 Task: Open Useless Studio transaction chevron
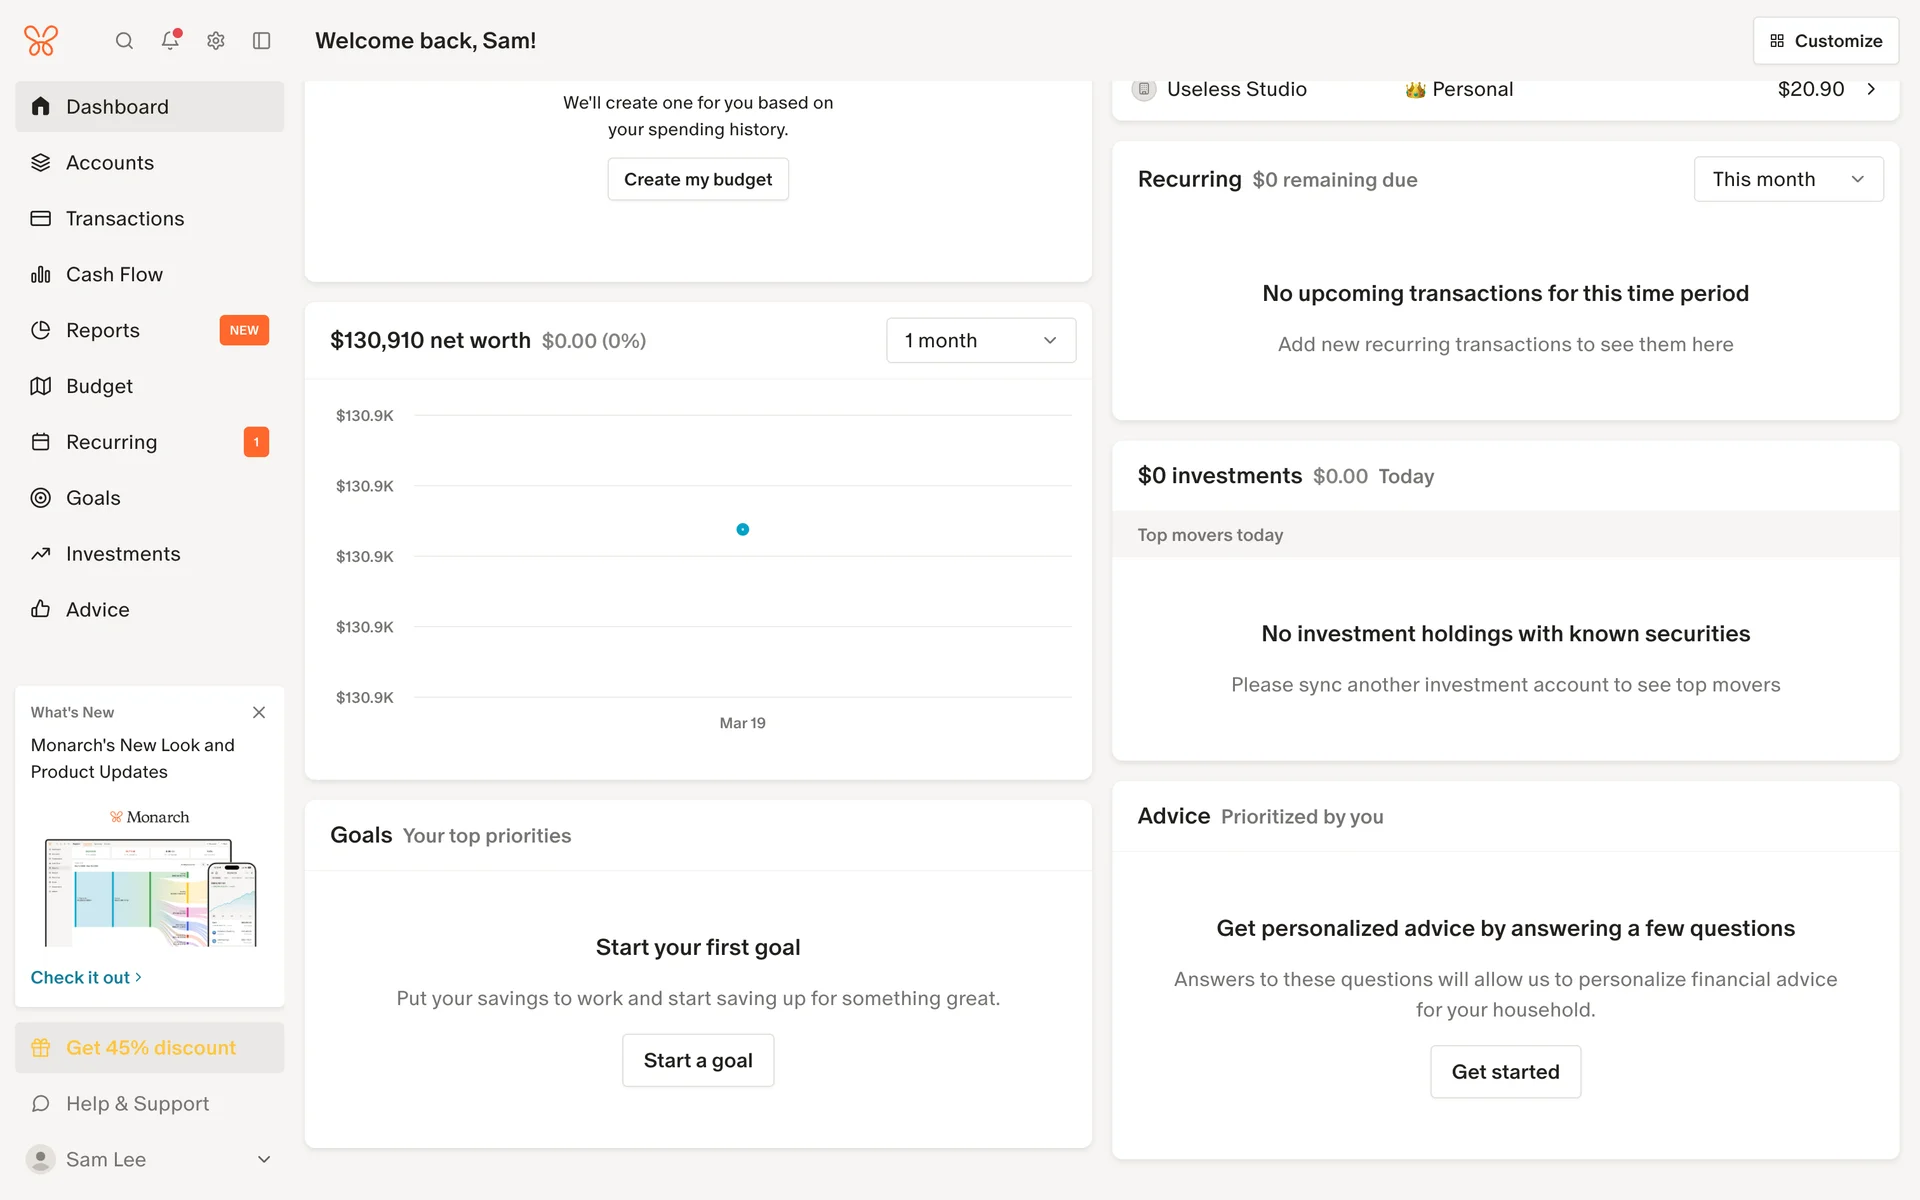(x=1871, y=89)
